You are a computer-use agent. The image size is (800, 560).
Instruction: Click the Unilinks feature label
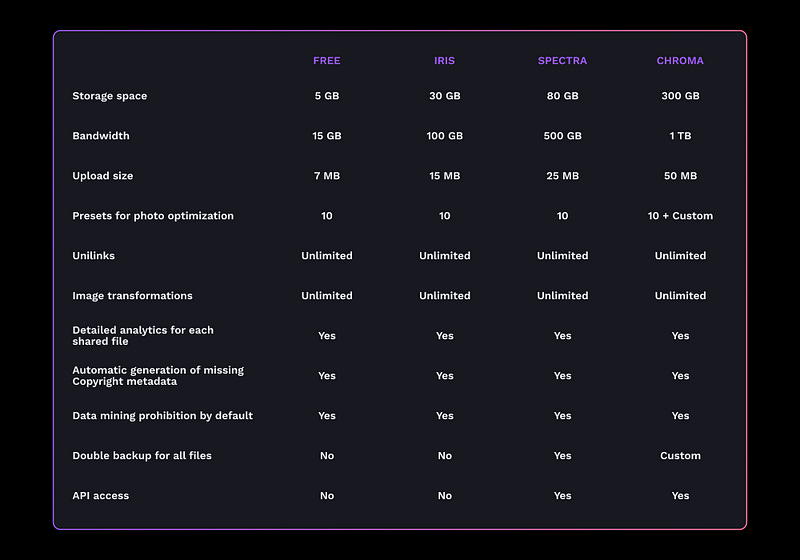93,256
